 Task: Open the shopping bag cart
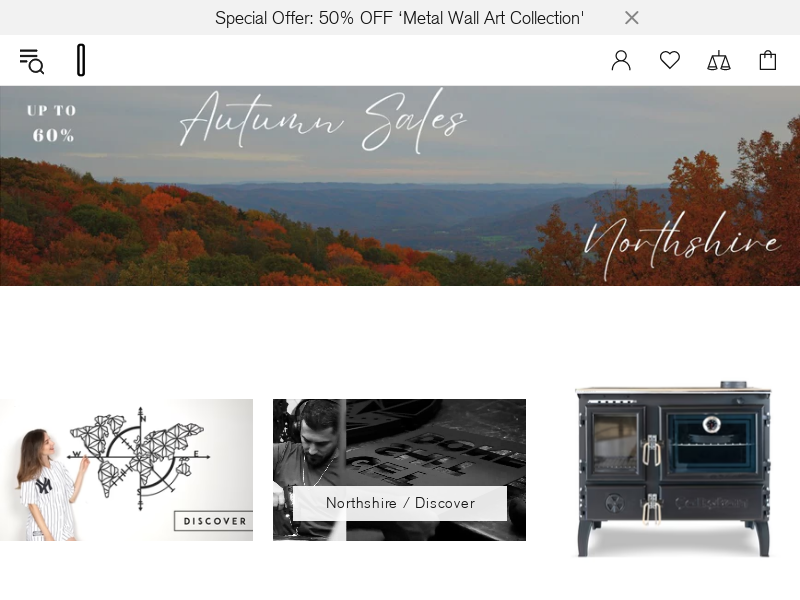click(767, 60)
